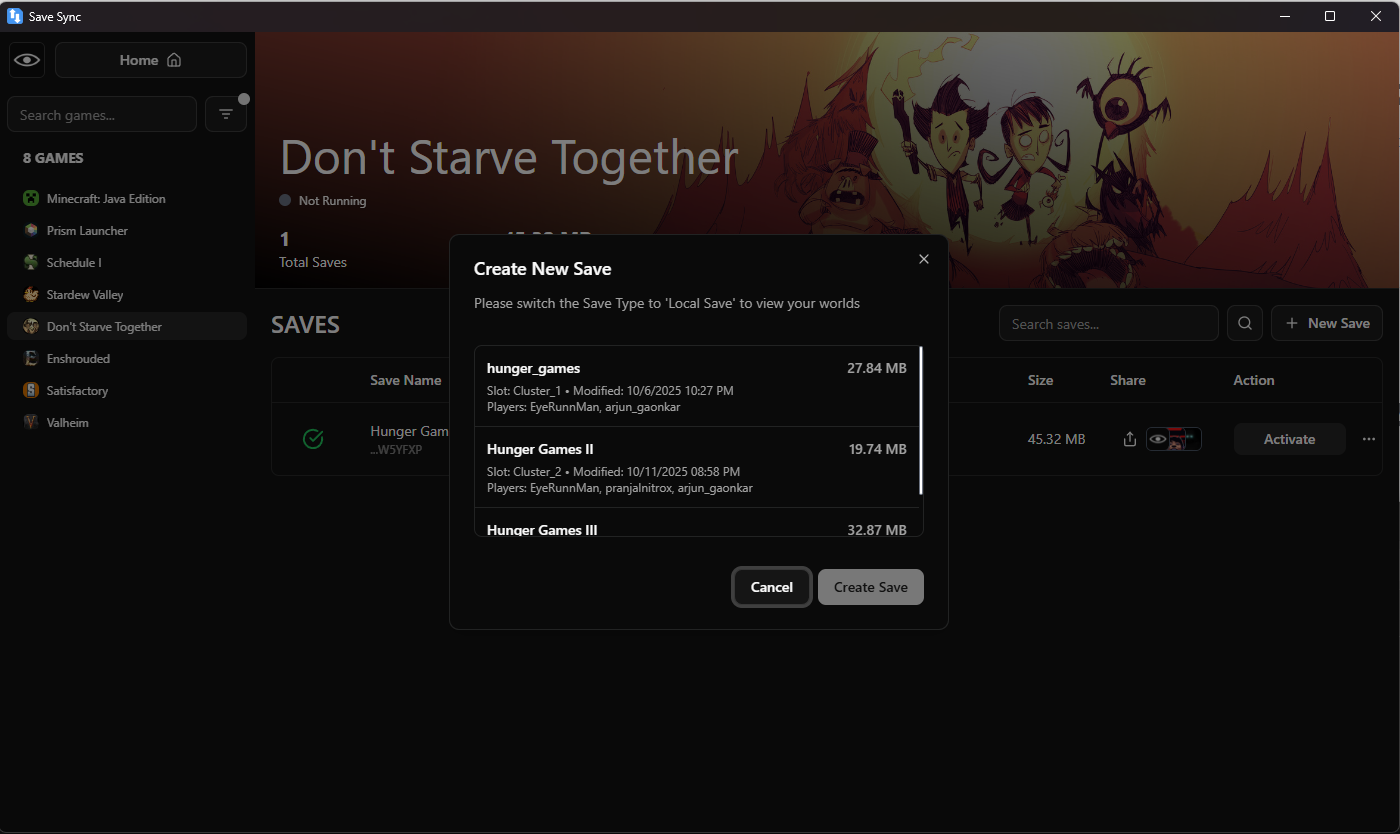
Task: Click the shared user avatar thumbnail
Action: tap(1174, 439)
